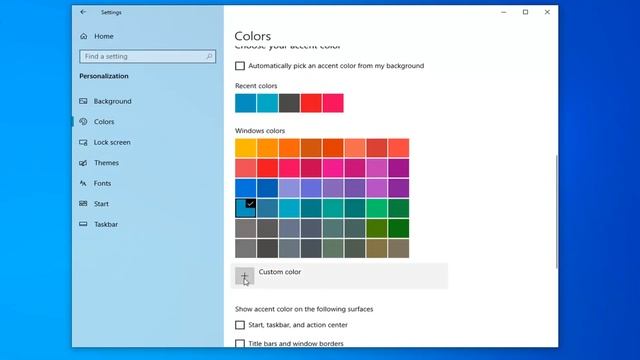This screenshot has width=640, height=360.
Task: Click the Custom color label
Action: (x=280, y=272)
